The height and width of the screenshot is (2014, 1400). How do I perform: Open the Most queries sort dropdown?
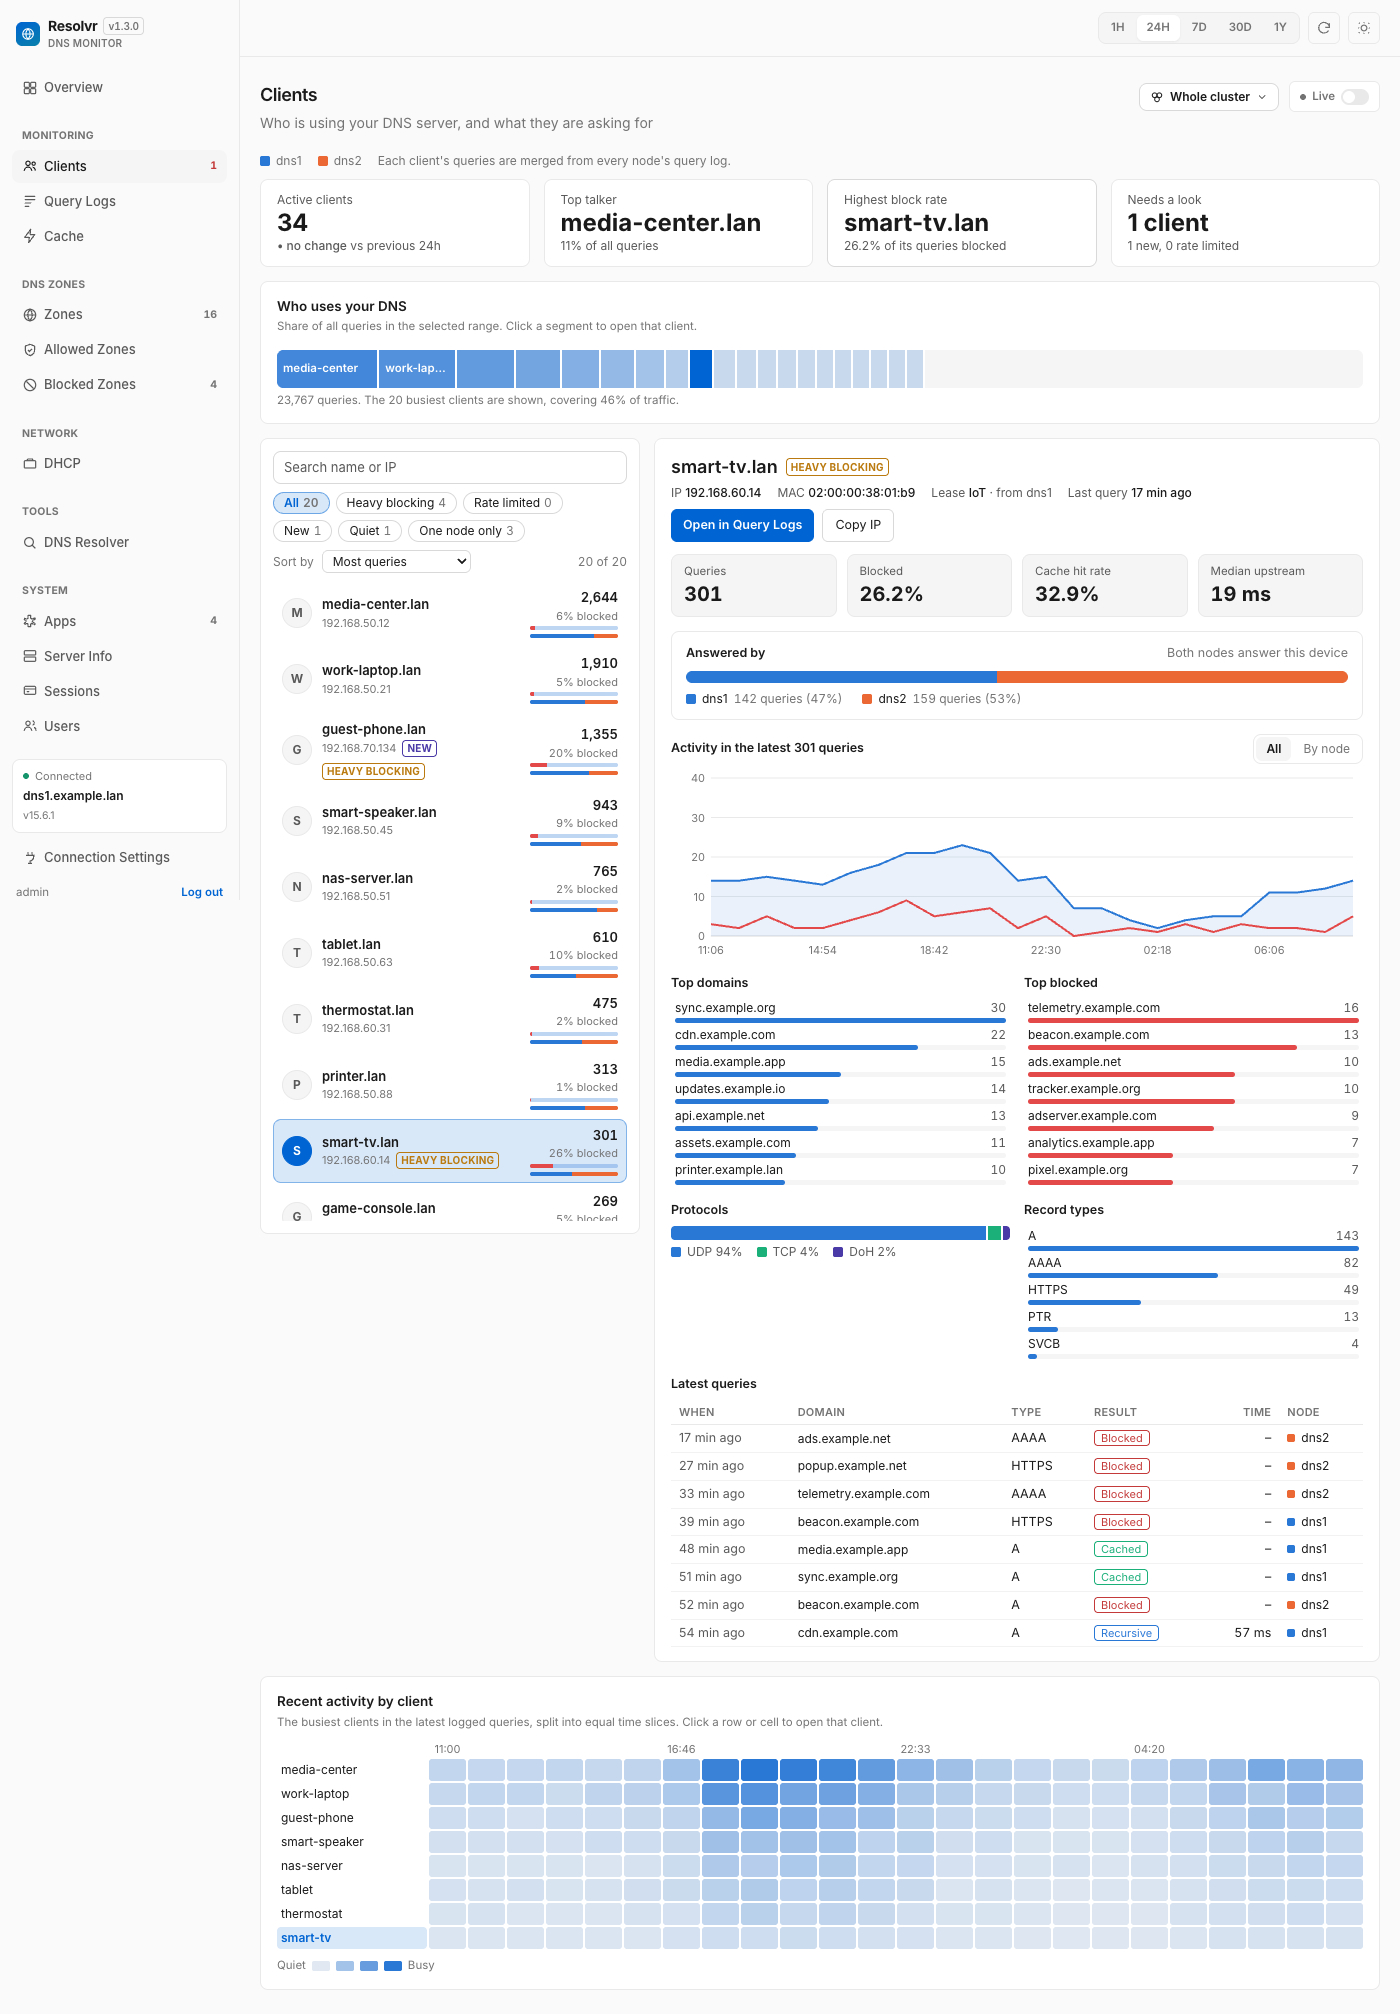pyautogui.click(x=396, y=562)
